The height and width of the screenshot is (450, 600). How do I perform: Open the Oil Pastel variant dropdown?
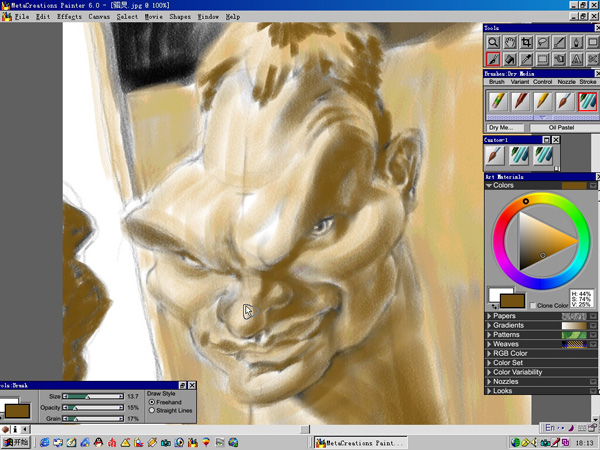(x=564, y=128)
